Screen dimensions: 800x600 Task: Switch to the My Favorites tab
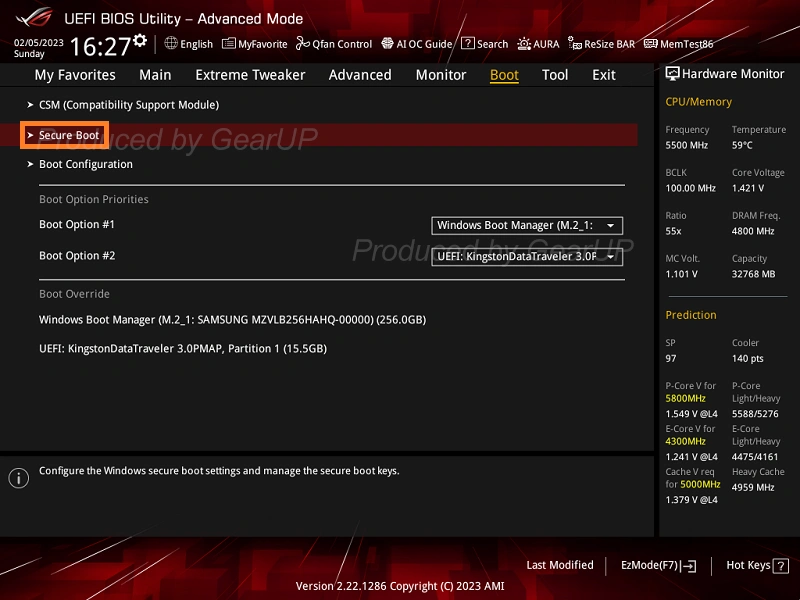pyautogui.click(x=75, y=75)
